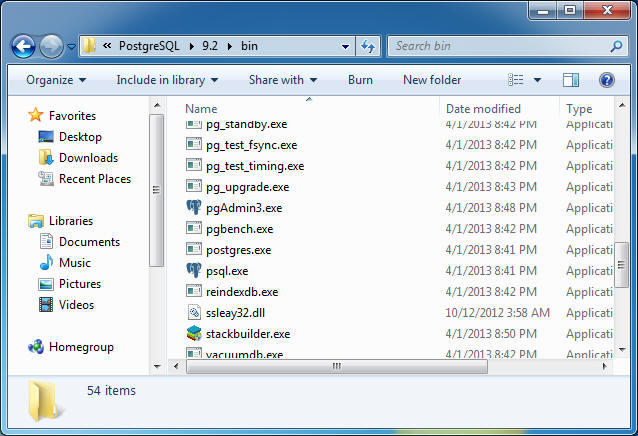Screen dimensions: 638x436
Task: Click the pg_upgrade.exe application icon
Action: (194, 186)
